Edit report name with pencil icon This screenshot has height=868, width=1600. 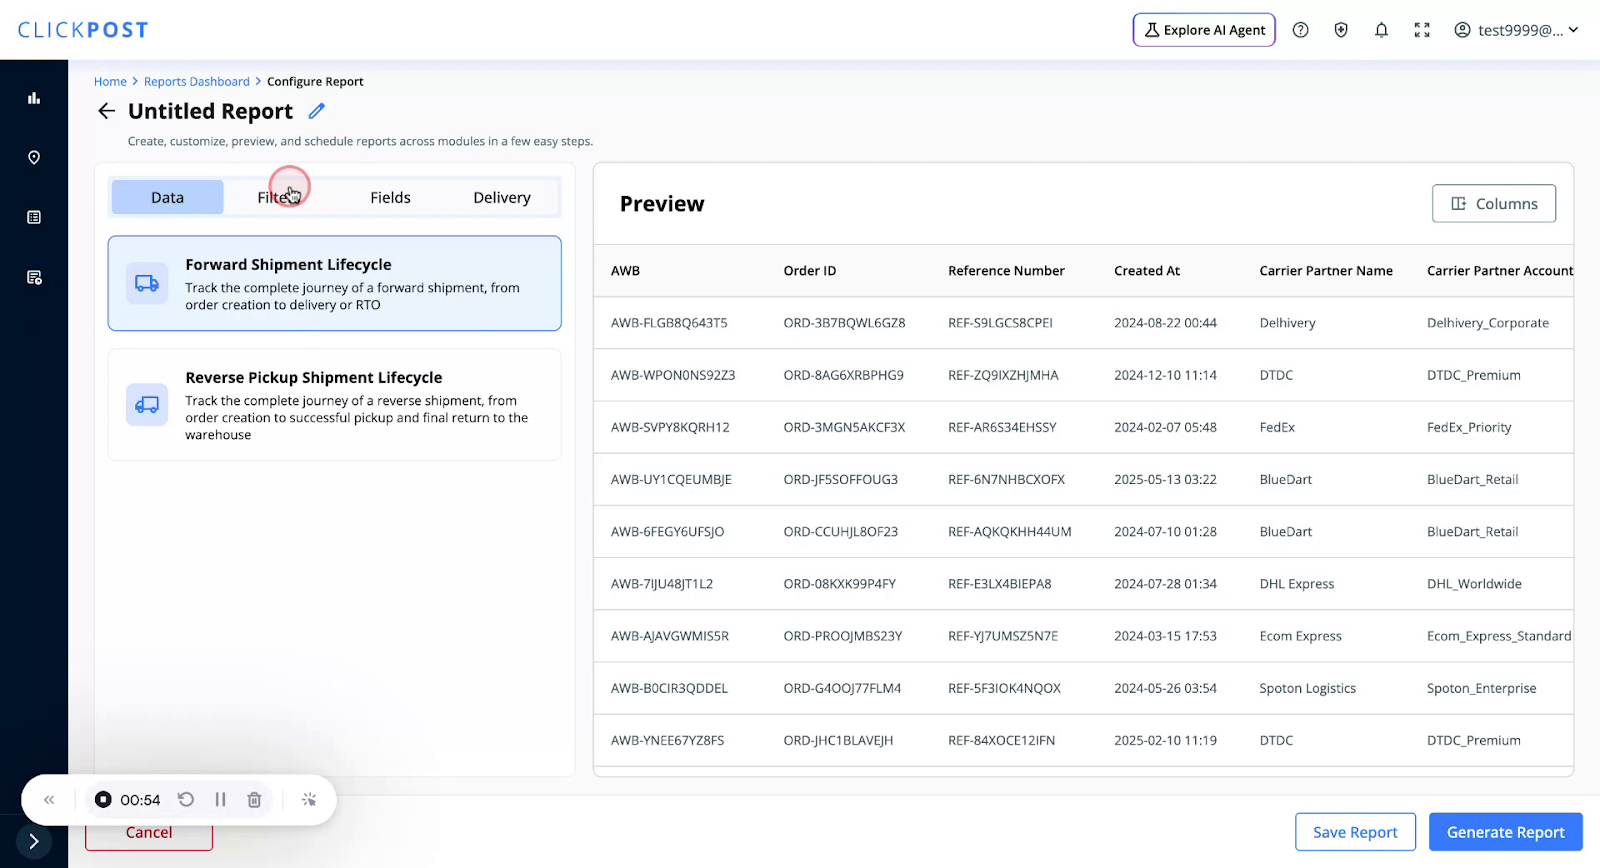point(316,111)
